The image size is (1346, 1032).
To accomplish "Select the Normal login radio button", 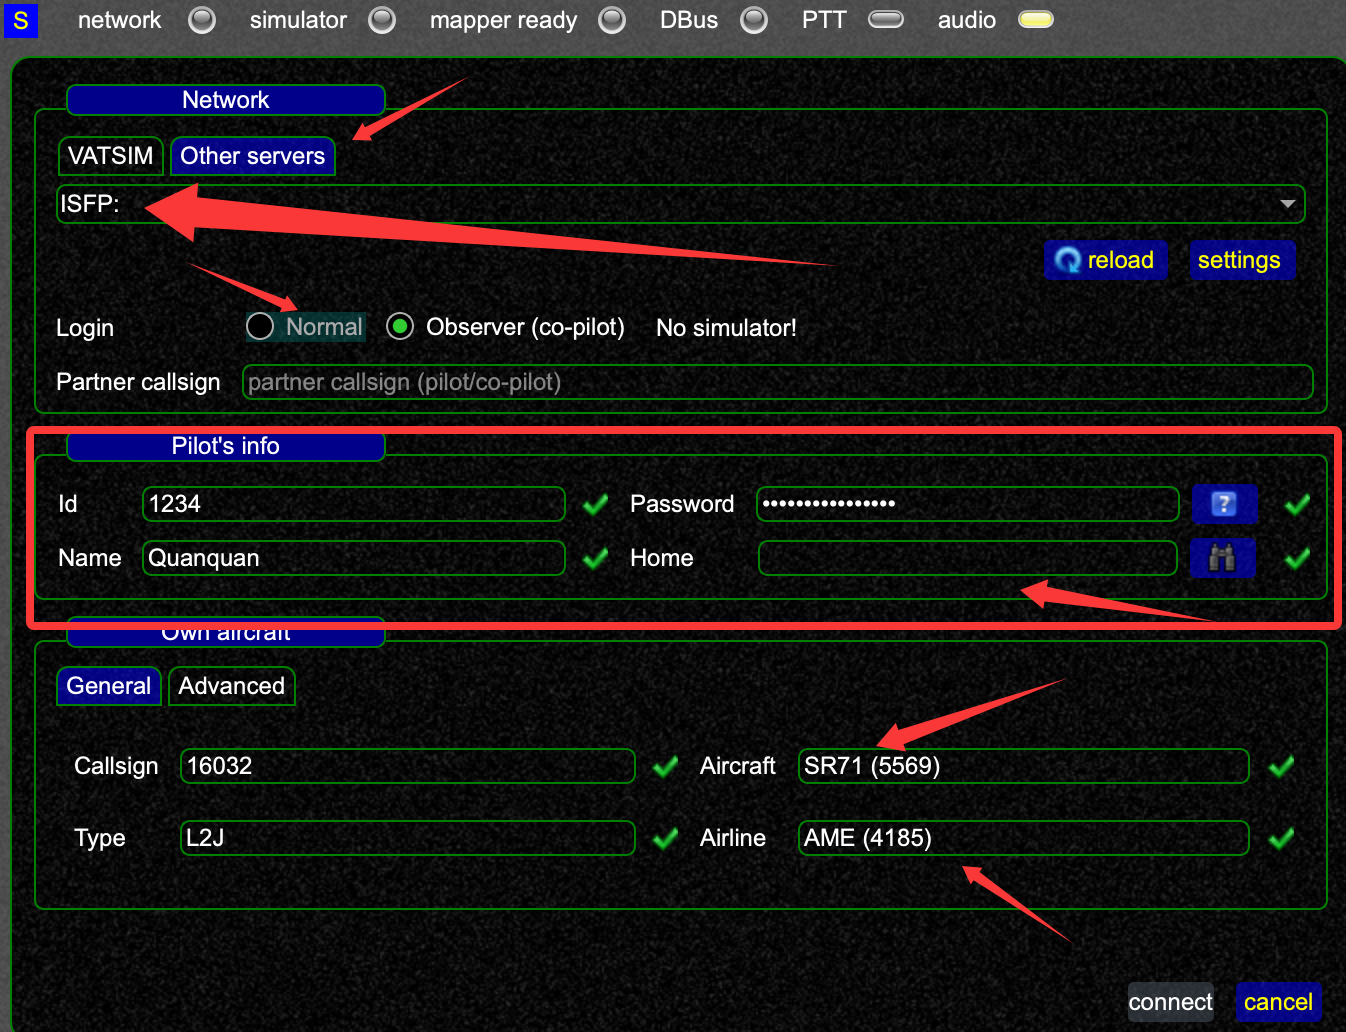I will pos(260,326).
